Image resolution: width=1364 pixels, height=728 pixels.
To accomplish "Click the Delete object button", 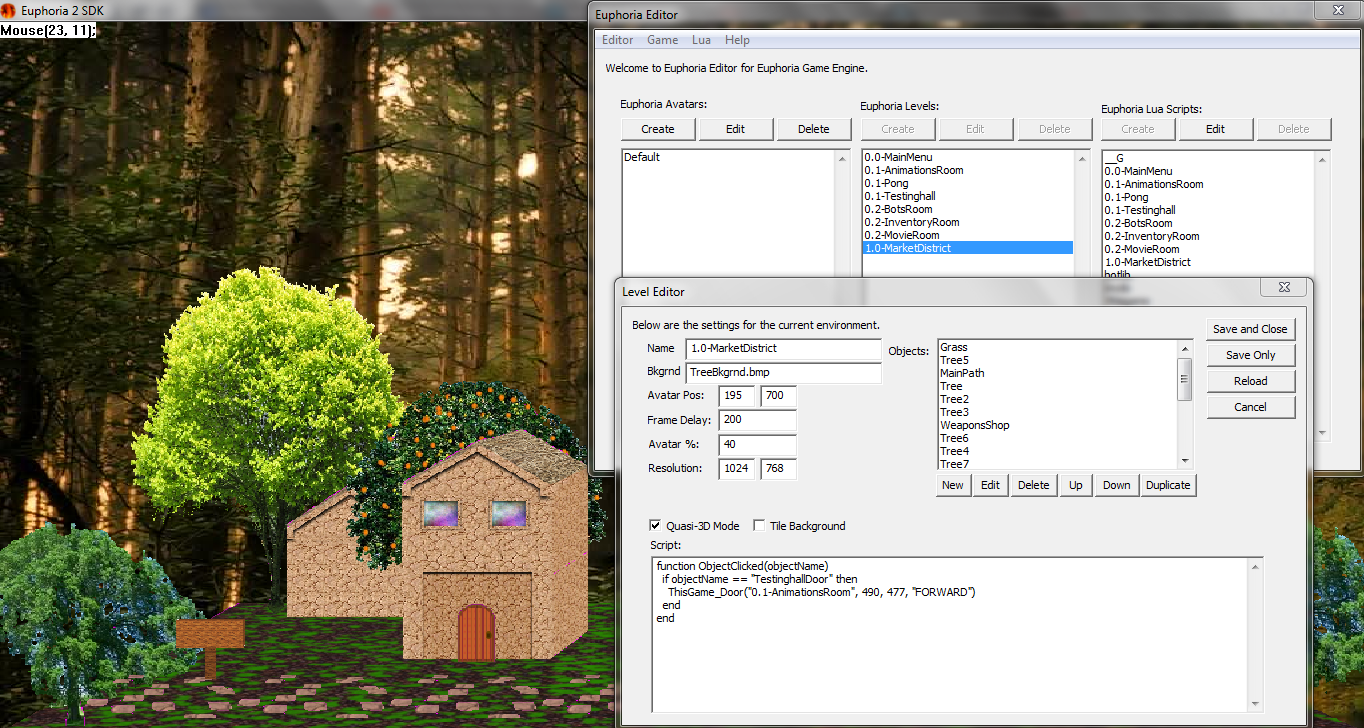I will click(1034, 485).
